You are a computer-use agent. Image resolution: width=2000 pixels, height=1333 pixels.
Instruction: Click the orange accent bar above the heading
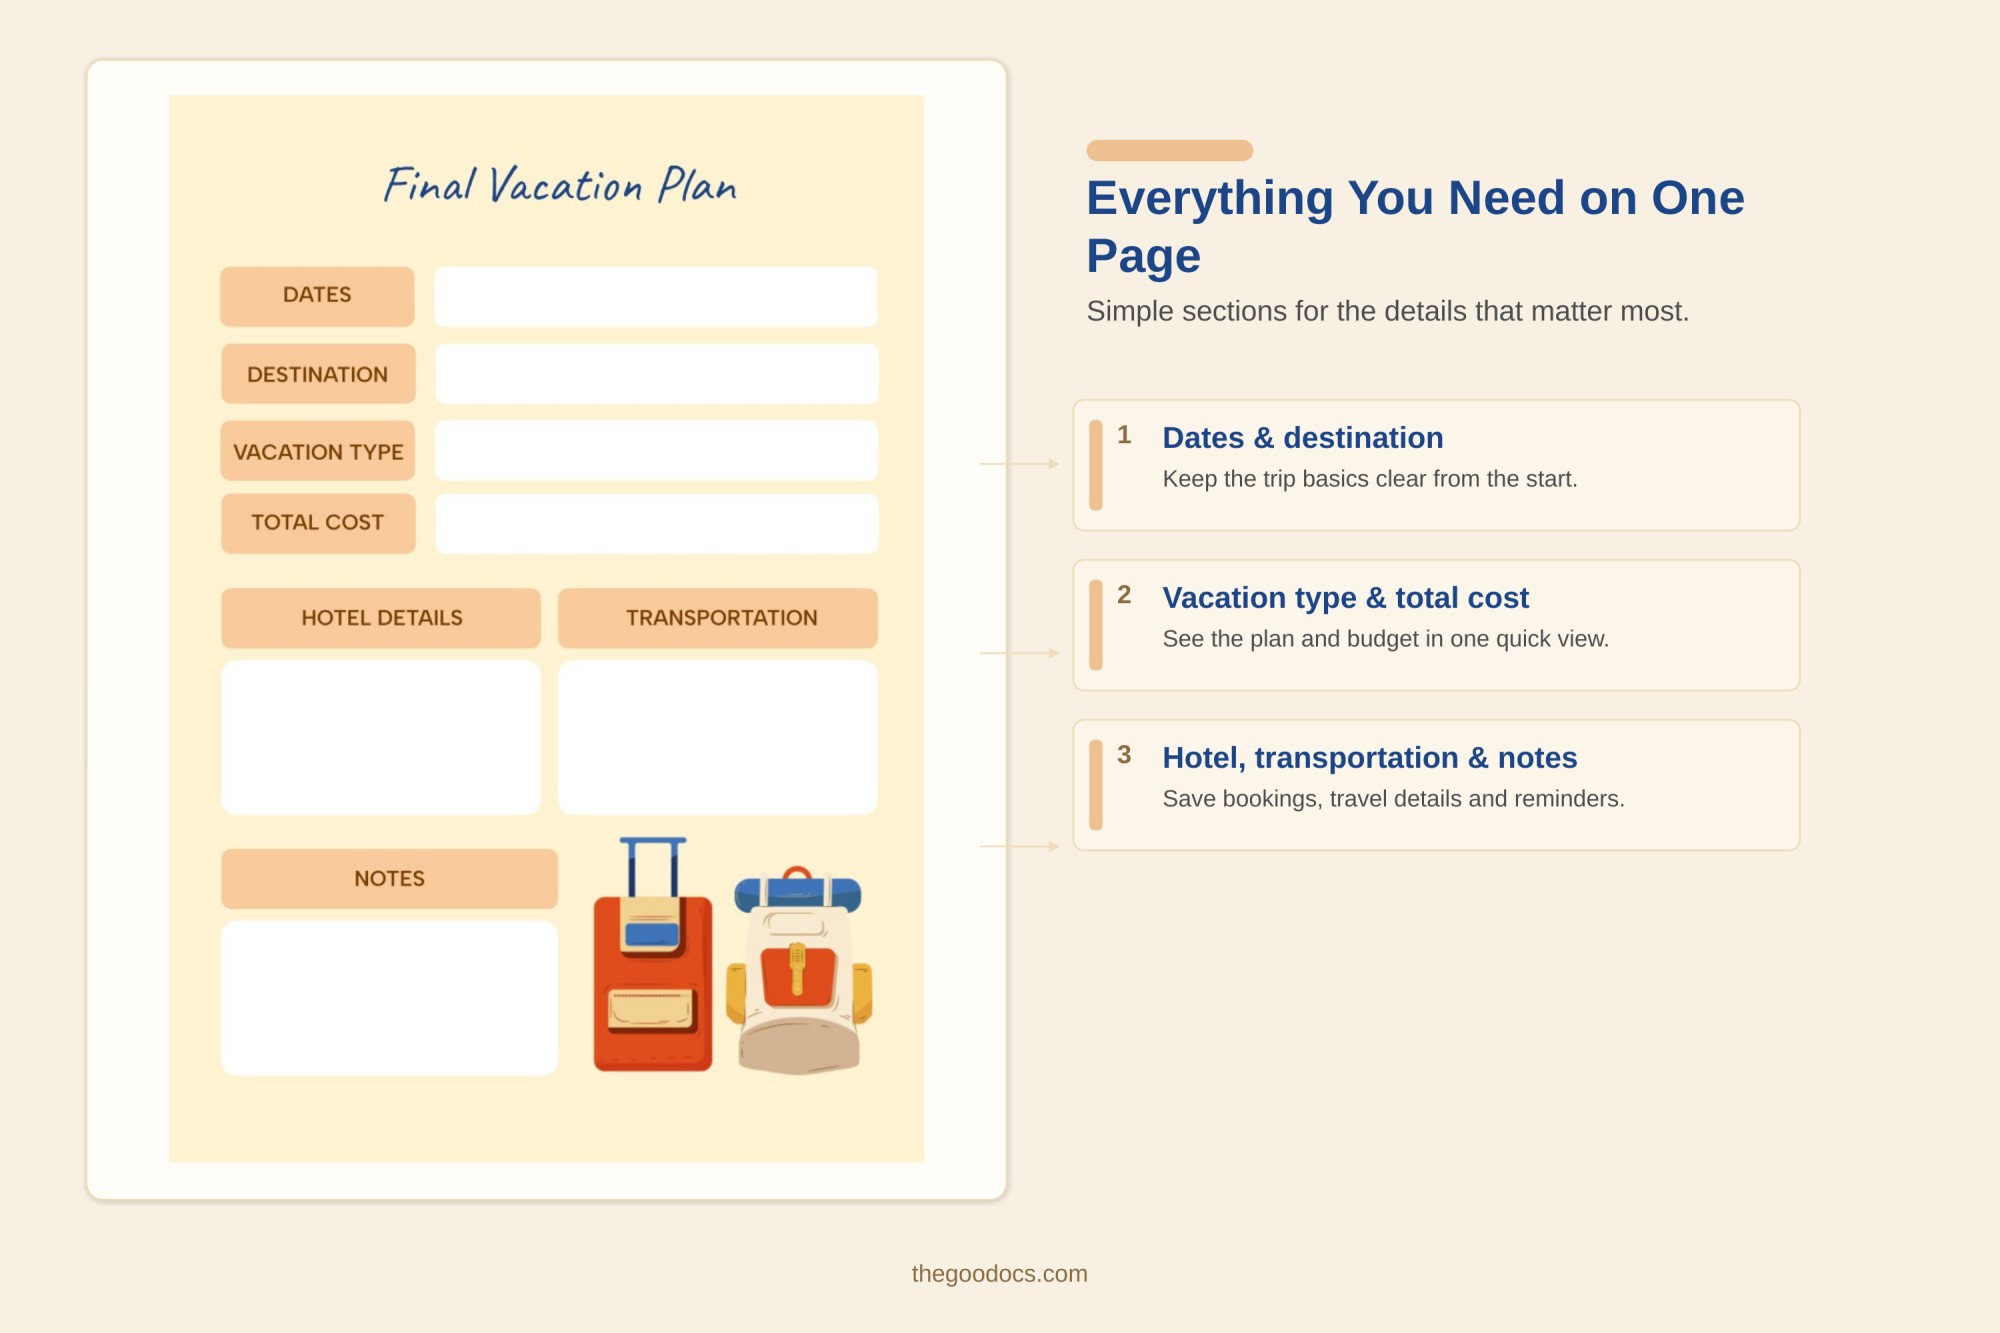1168,151
